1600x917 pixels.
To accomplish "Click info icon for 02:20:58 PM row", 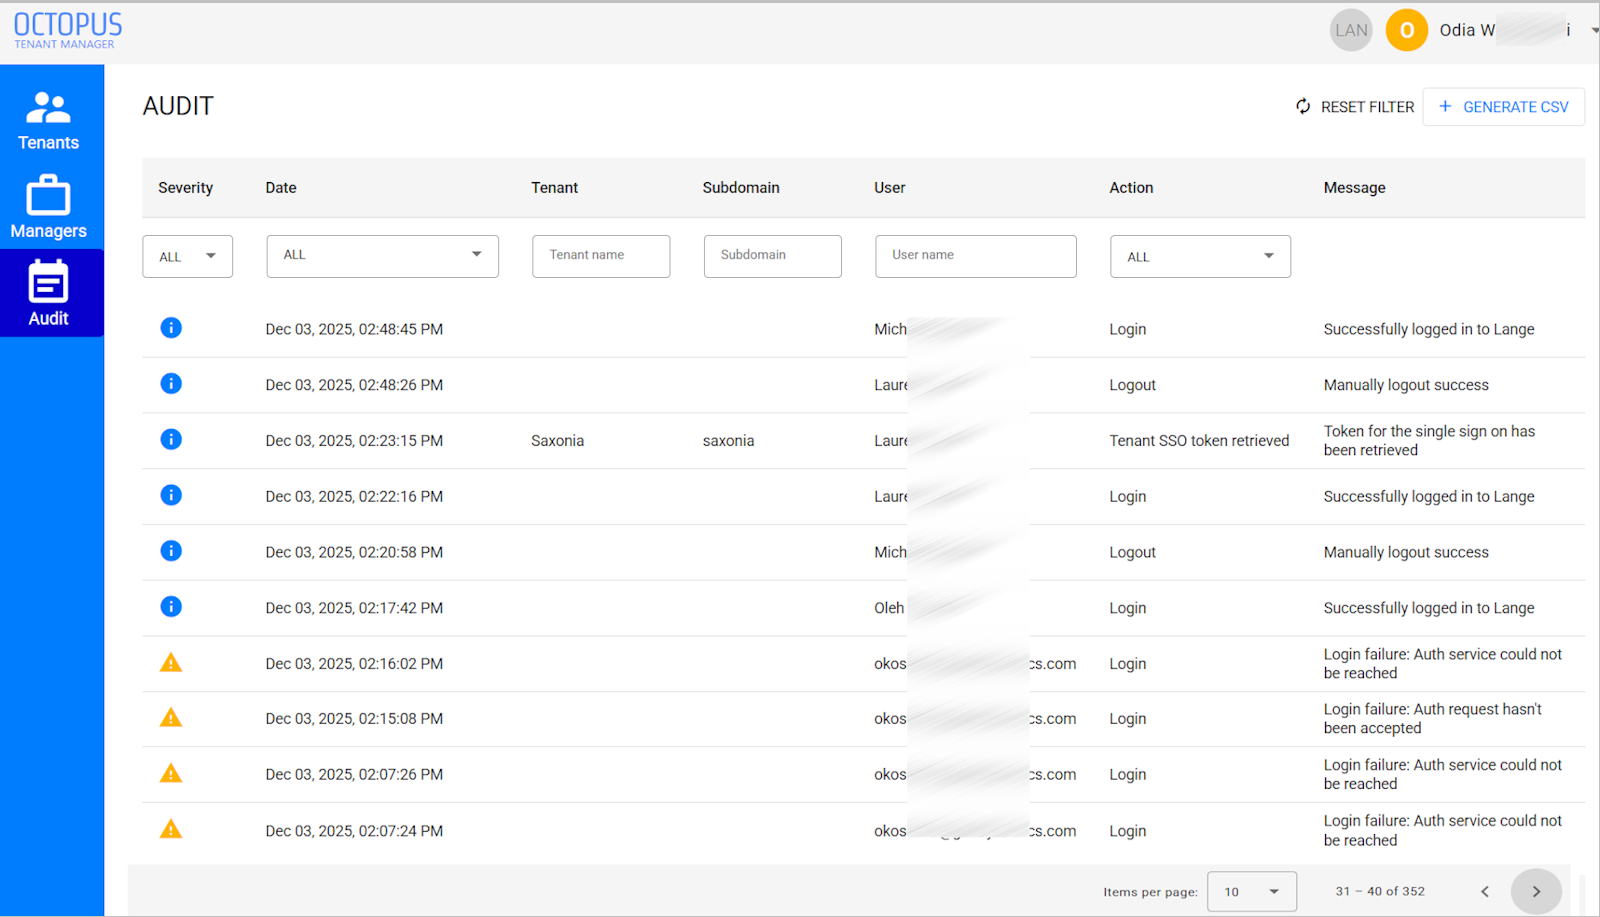I will (x=171, y=551).
